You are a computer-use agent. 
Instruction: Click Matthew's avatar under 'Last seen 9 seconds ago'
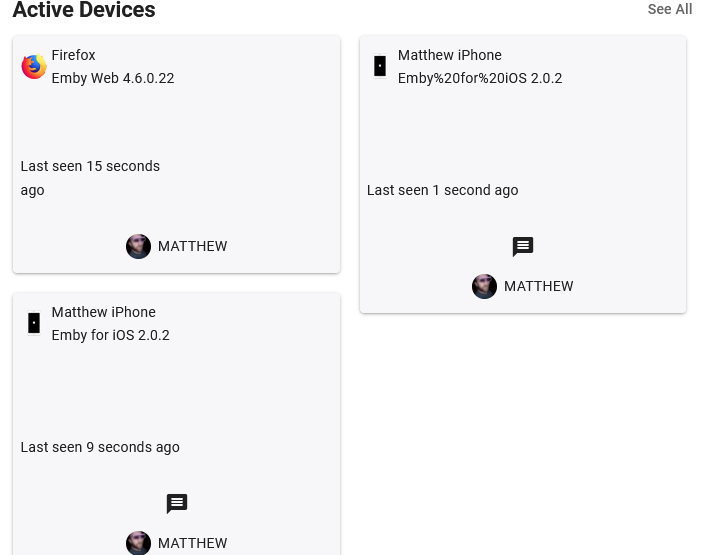[x=138, y=543]
